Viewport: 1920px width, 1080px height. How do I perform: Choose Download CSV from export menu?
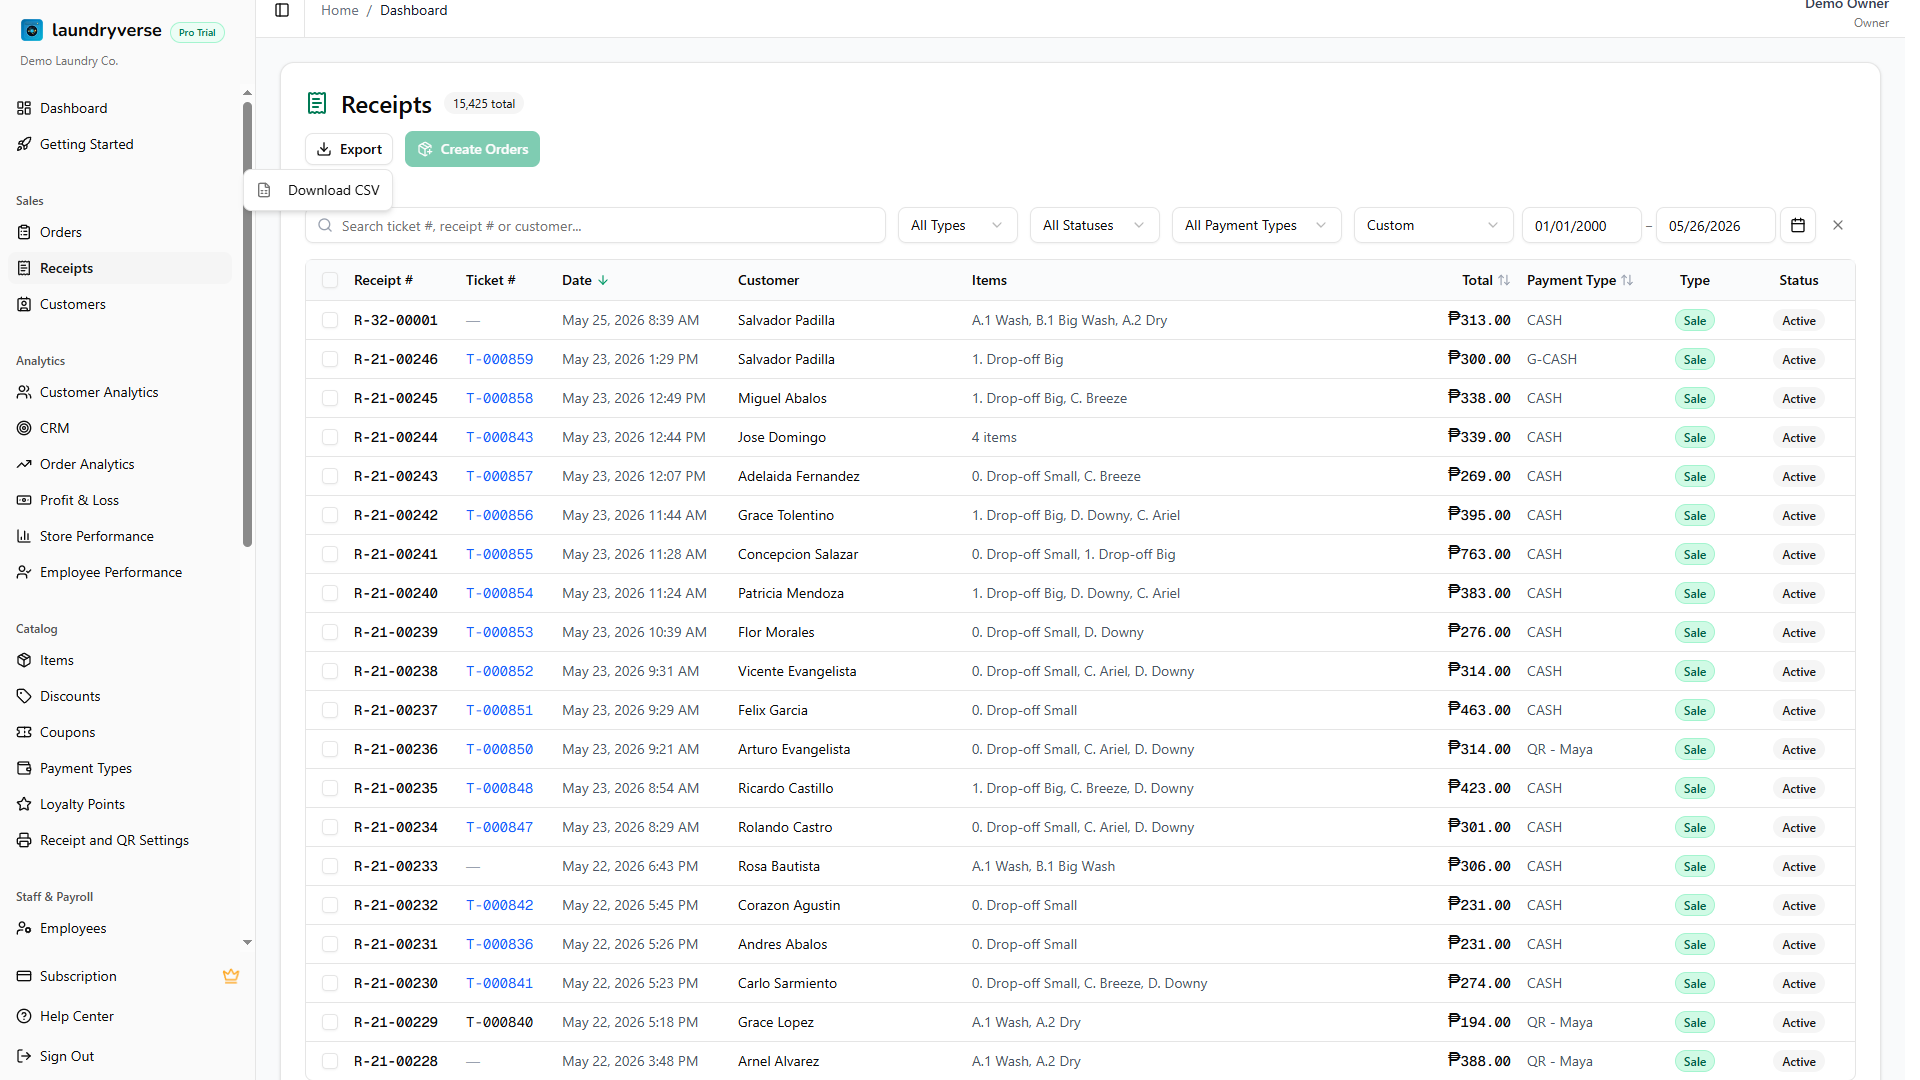point(318,190)
